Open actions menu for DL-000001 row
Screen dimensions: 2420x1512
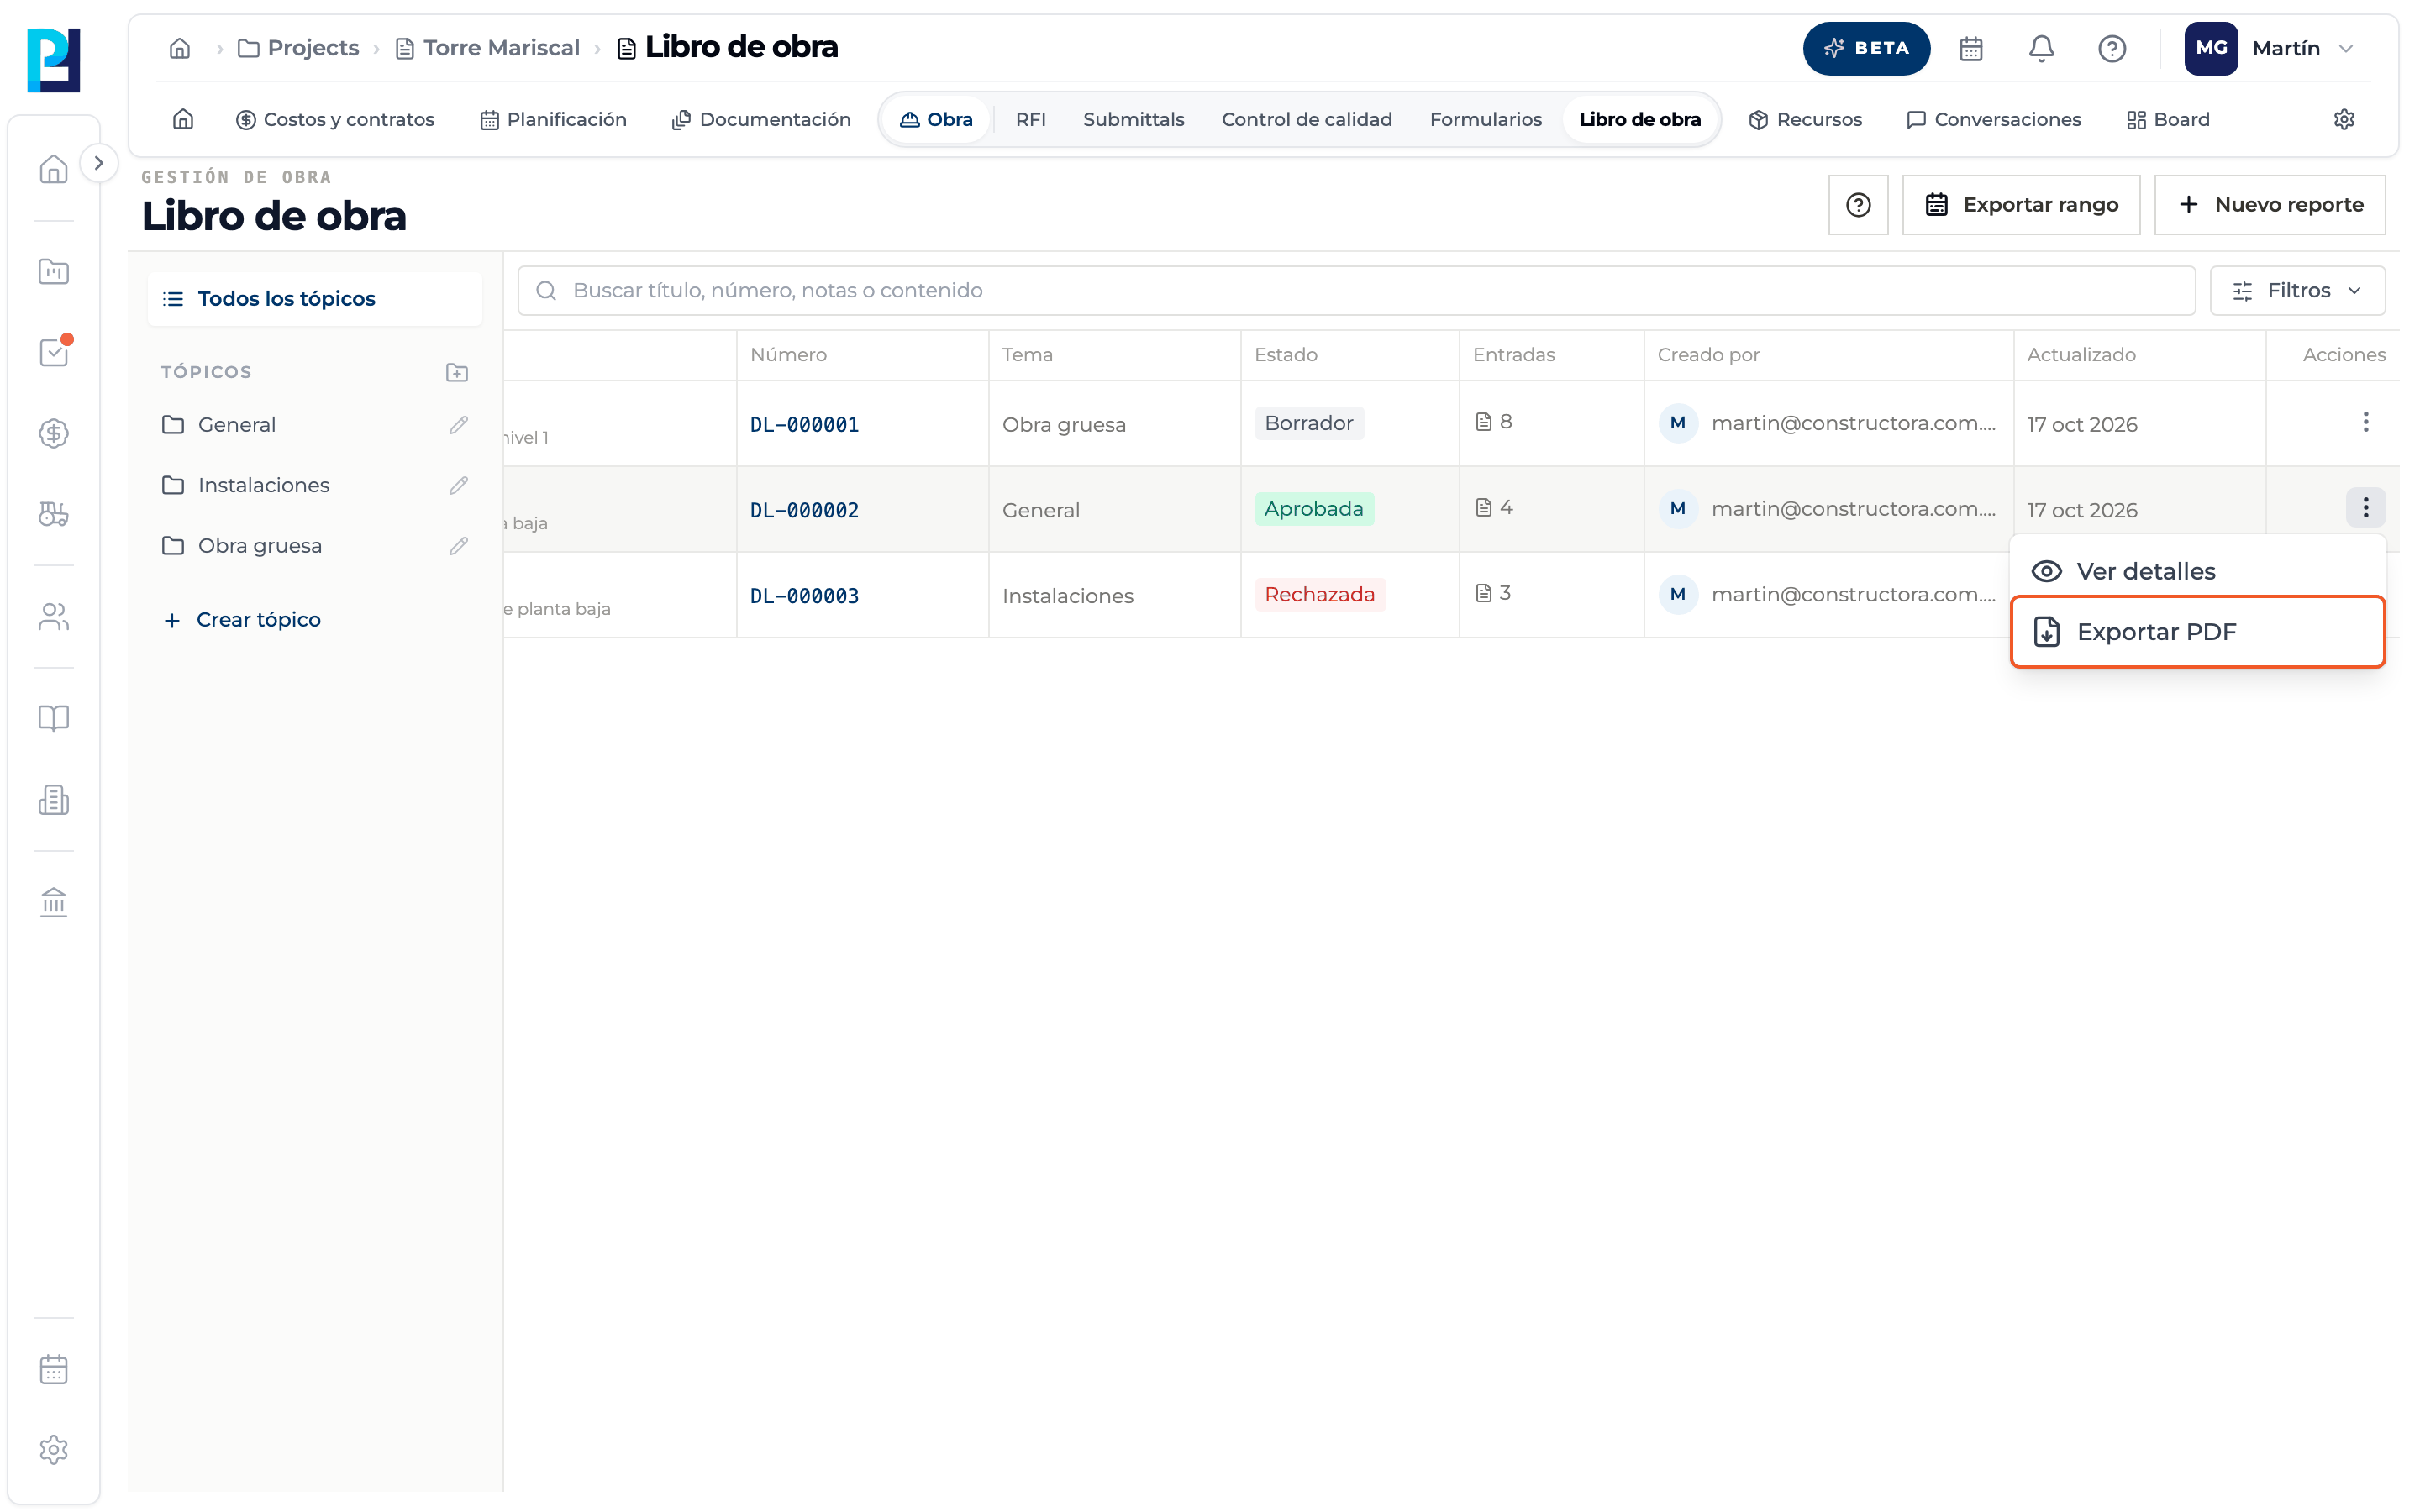pos(2365,422)
